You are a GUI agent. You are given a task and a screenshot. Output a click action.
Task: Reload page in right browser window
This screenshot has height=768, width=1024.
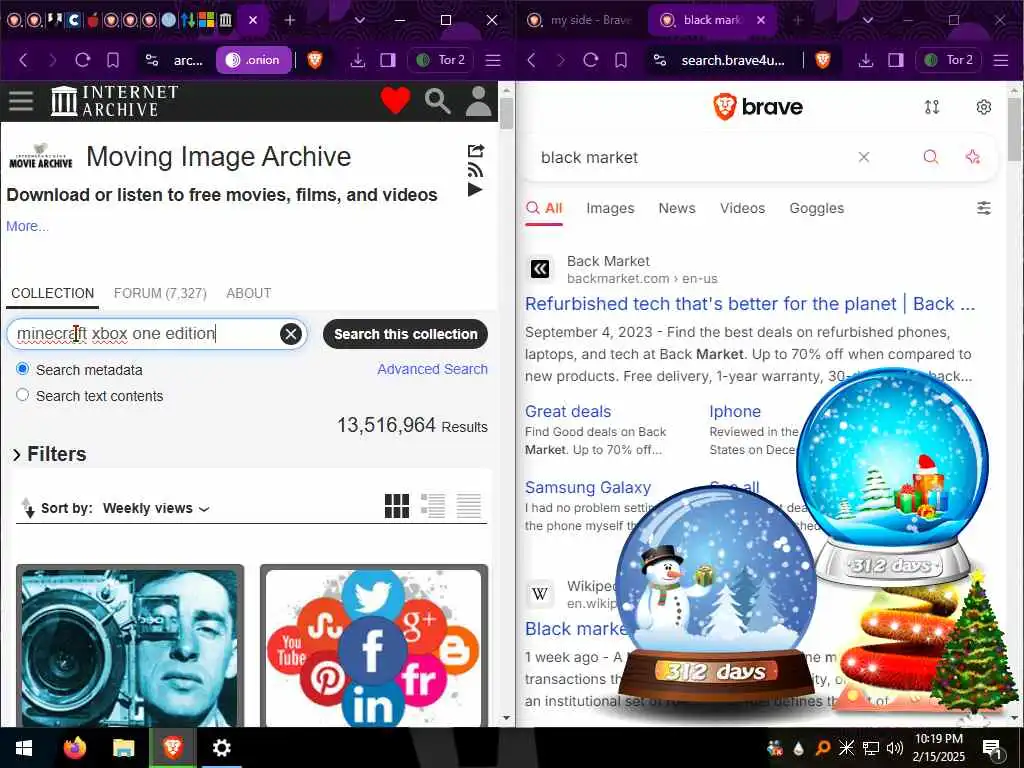[590, 60]
